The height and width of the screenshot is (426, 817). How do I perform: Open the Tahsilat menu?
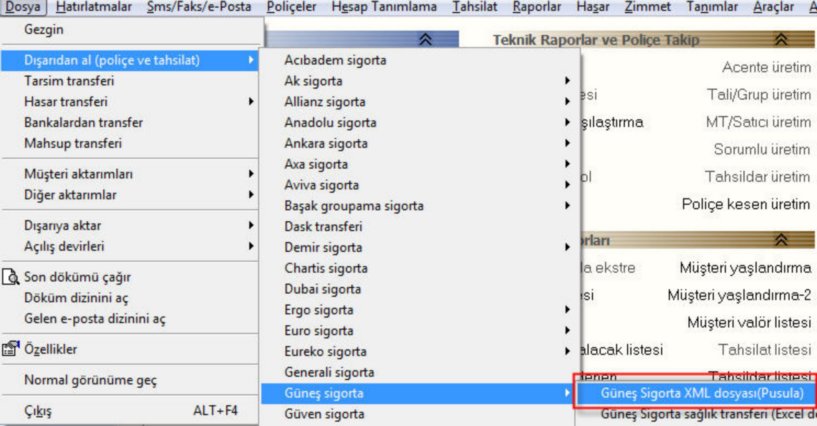click(473, 8)
